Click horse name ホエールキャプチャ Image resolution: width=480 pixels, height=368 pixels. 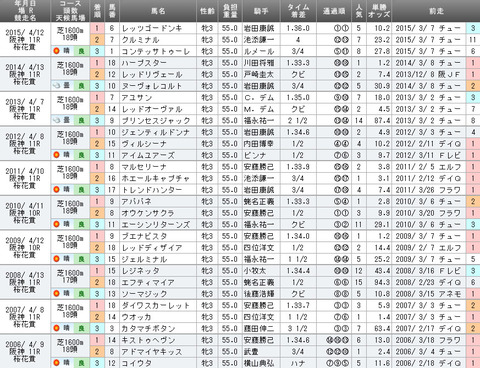pyautogui.click(x=156, y=178)
